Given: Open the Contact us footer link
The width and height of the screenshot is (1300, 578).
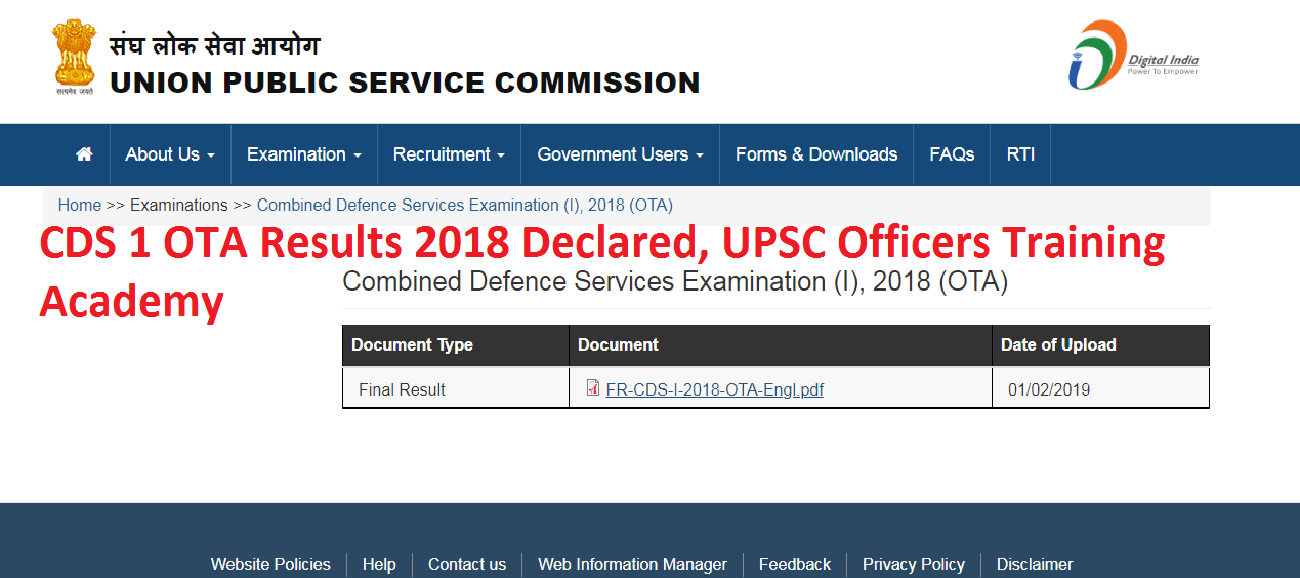Looking at the screenshot, I should point(466,564).
